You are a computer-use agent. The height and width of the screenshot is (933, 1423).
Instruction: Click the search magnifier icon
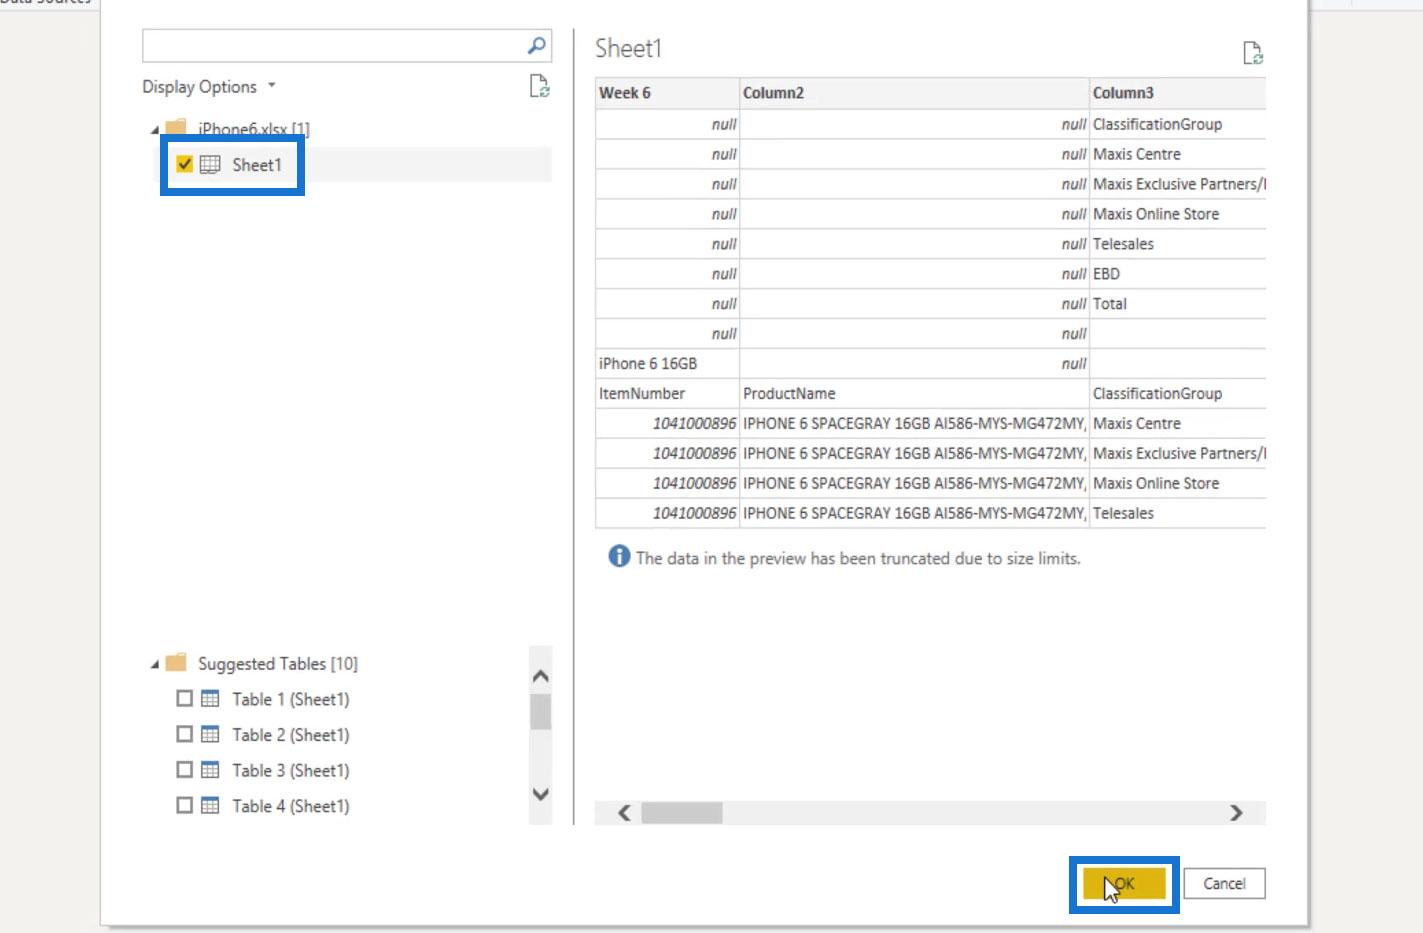coord(537,45)
